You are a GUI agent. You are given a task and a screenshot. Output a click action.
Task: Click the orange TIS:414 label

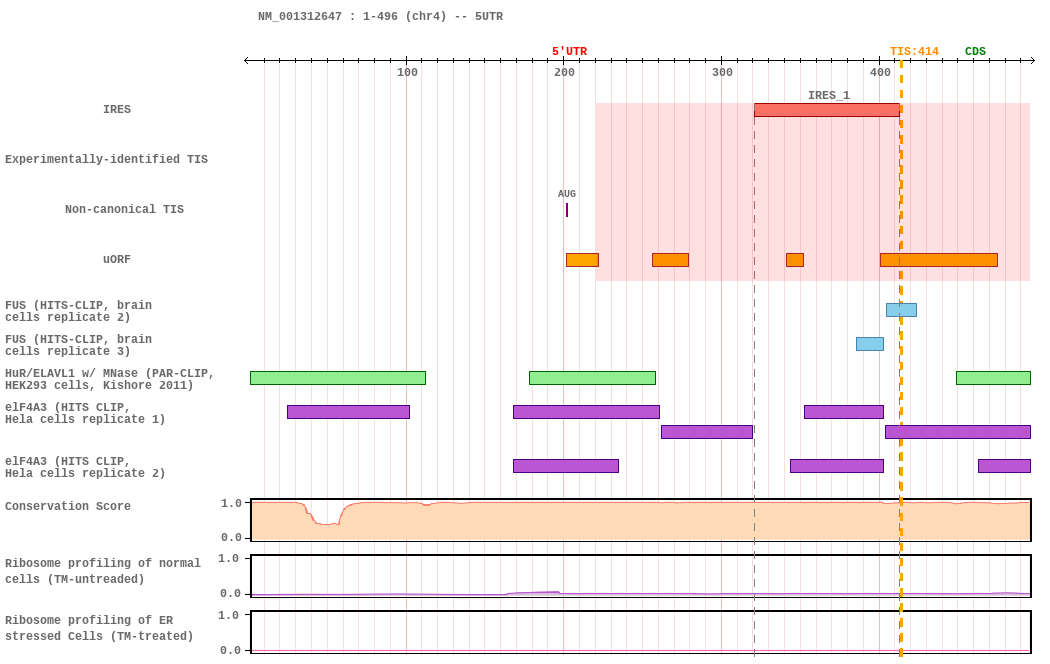(x=914, y=52)
